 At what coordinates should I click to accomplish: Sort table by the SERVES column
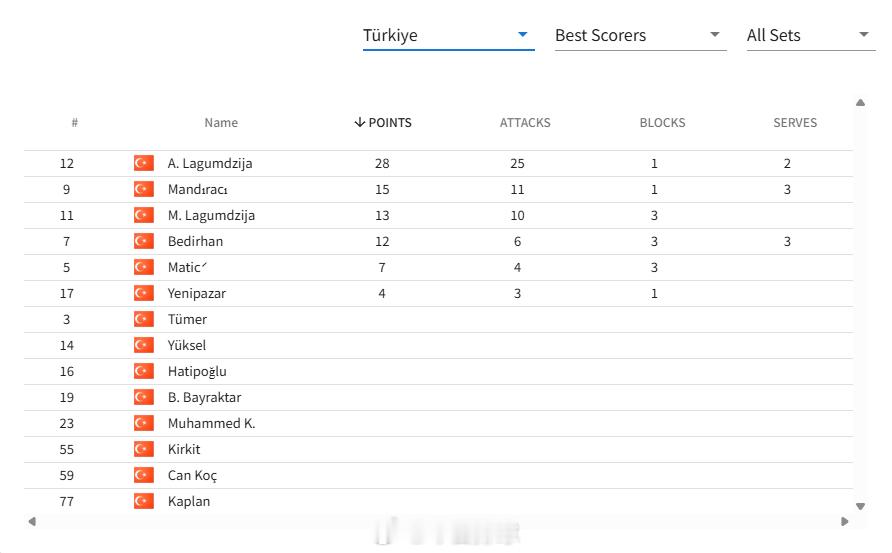[x=795, y=123]
